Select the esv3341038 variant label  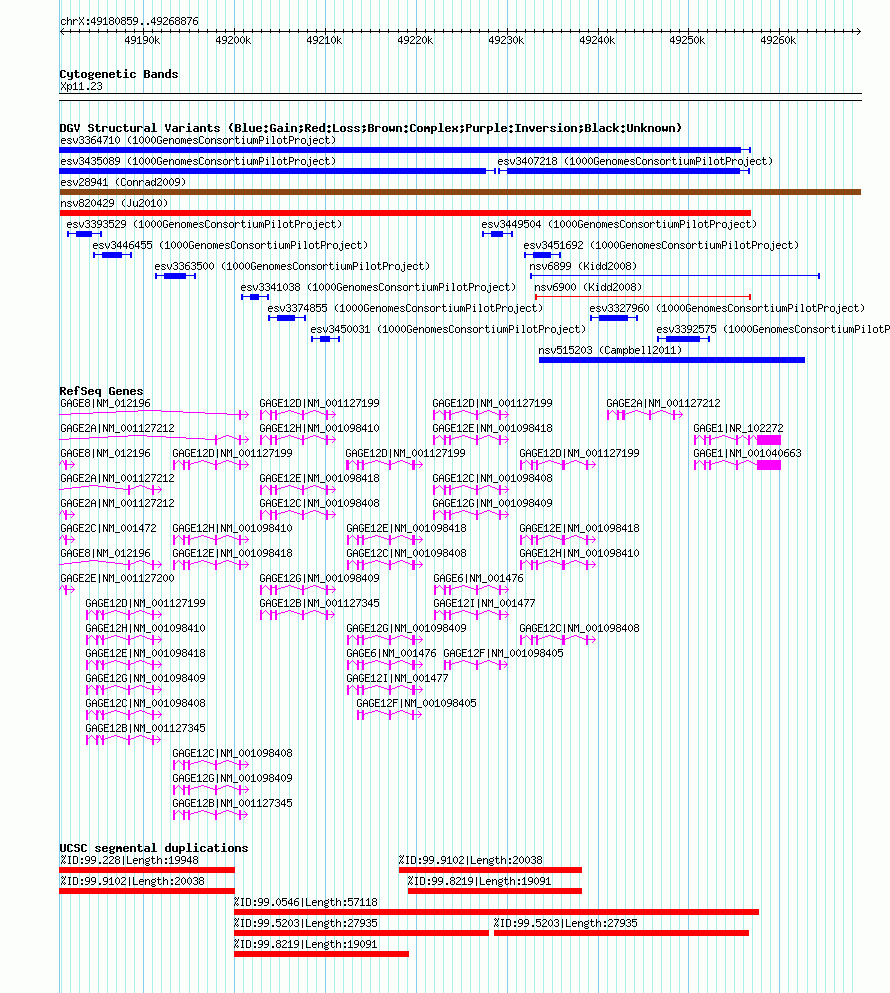(x=378, y=287)
